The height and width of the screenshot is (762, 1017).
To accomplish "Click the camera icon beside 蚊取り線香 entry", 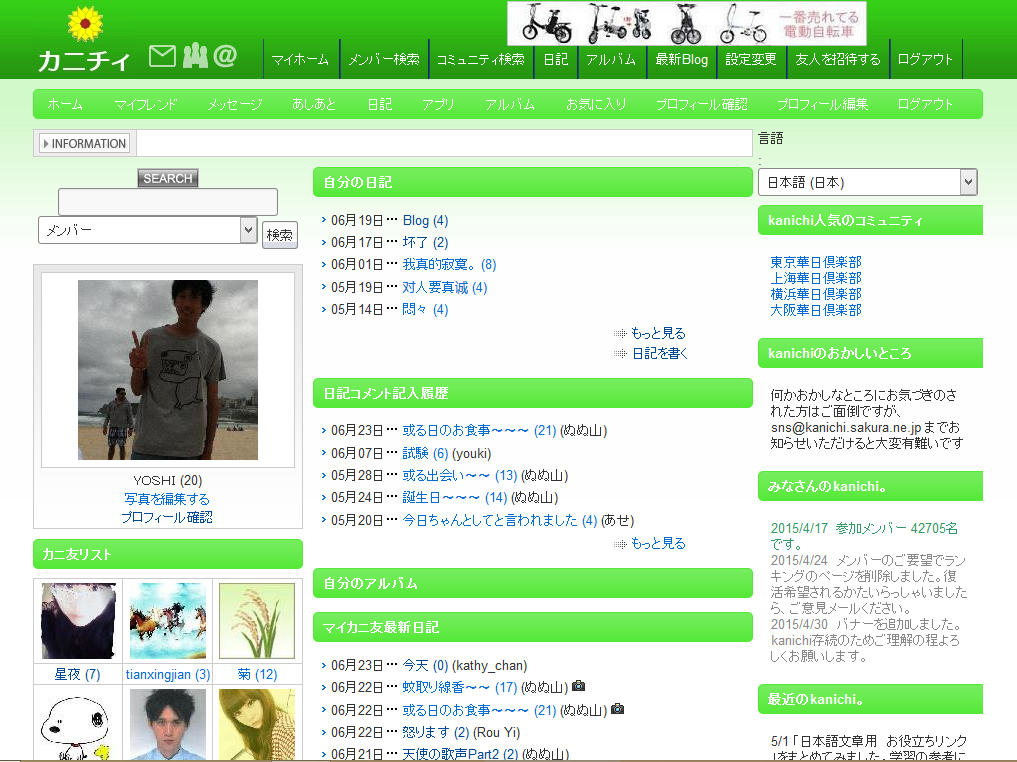I will click(578, 687).
